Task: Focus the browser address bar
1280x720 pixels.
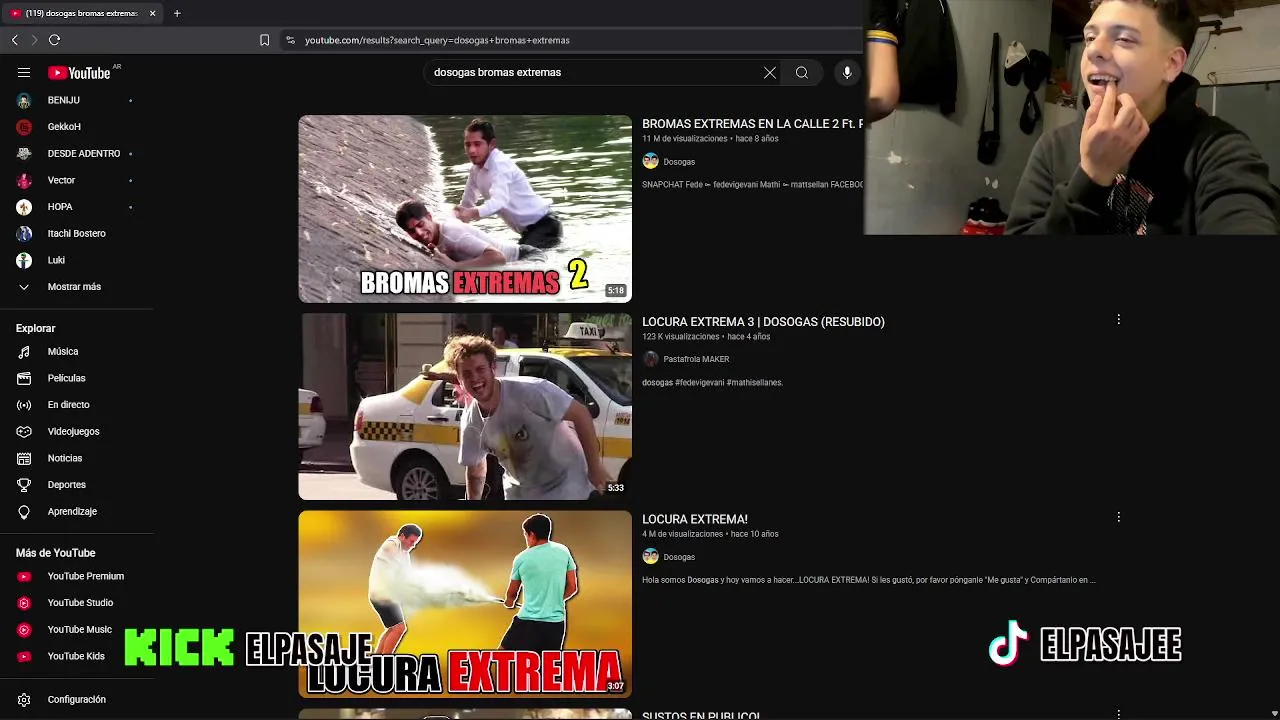Action: tap(570, 40)
